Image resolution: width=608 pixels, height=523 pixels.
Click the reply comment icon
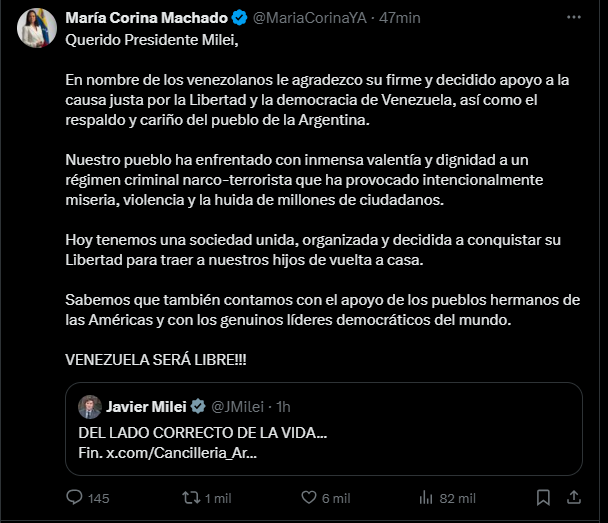click(74, 497)
